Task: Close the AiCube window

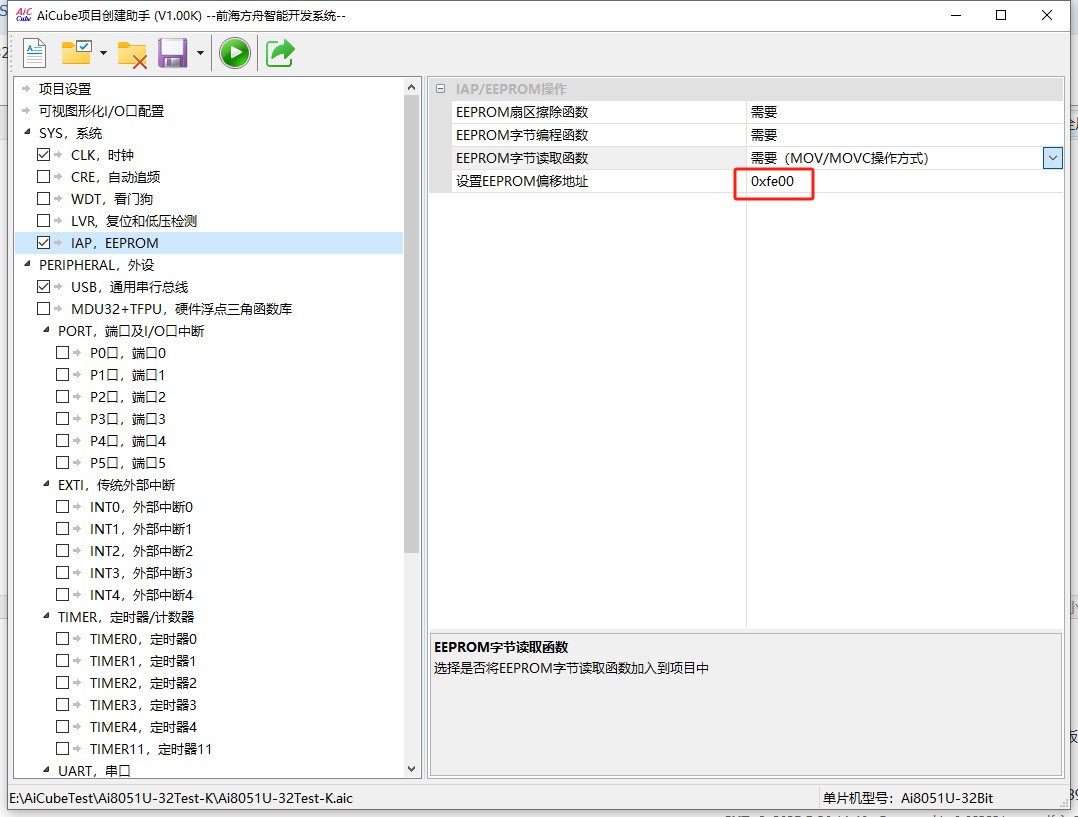Action: (x=1046, y=15)
